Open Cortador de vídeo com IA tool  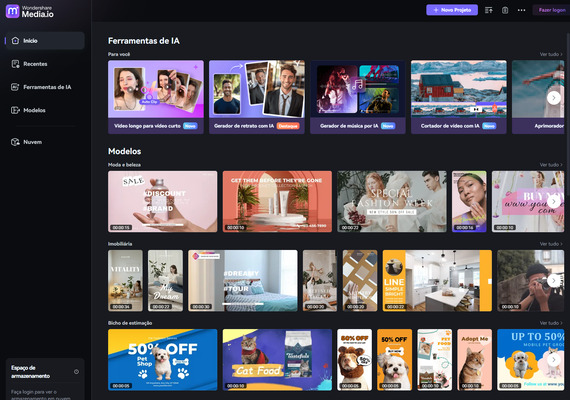459,97
